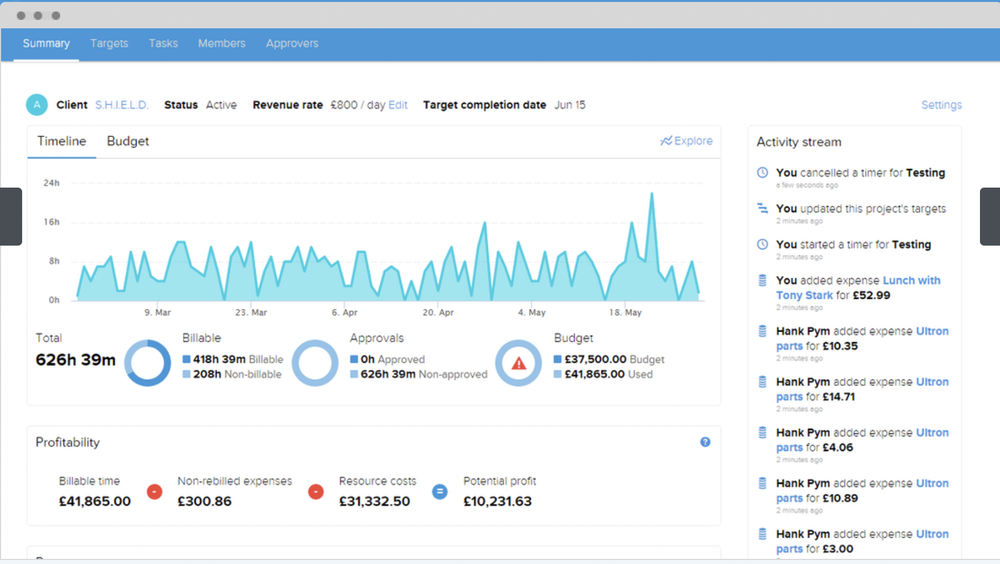The height and width of the screenshot is (564, 1000).
Task: Click expense icon beside £4.06 Ultron parts
Action: pyautogui.click(x=762, y=433)
